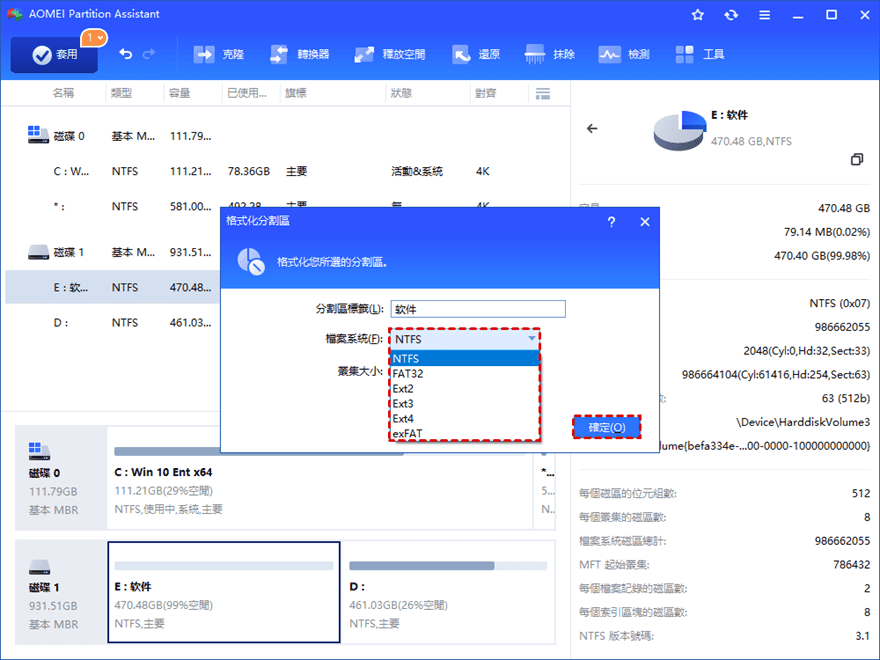This screenshot has height=660, width=880.
Task: Click the 確定(O) confirm button
Action: coord(607,427)
